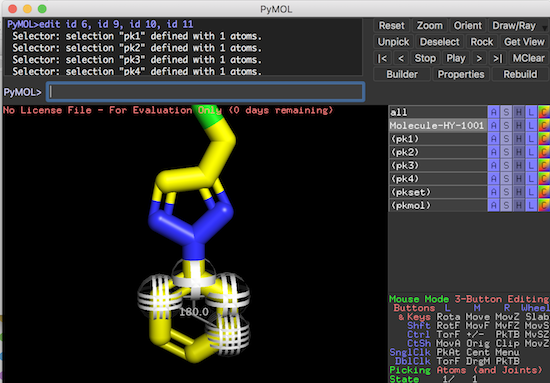Click the A action button for pk2
This screenshot has height=383, width=550.
click(x=494, y=152)
